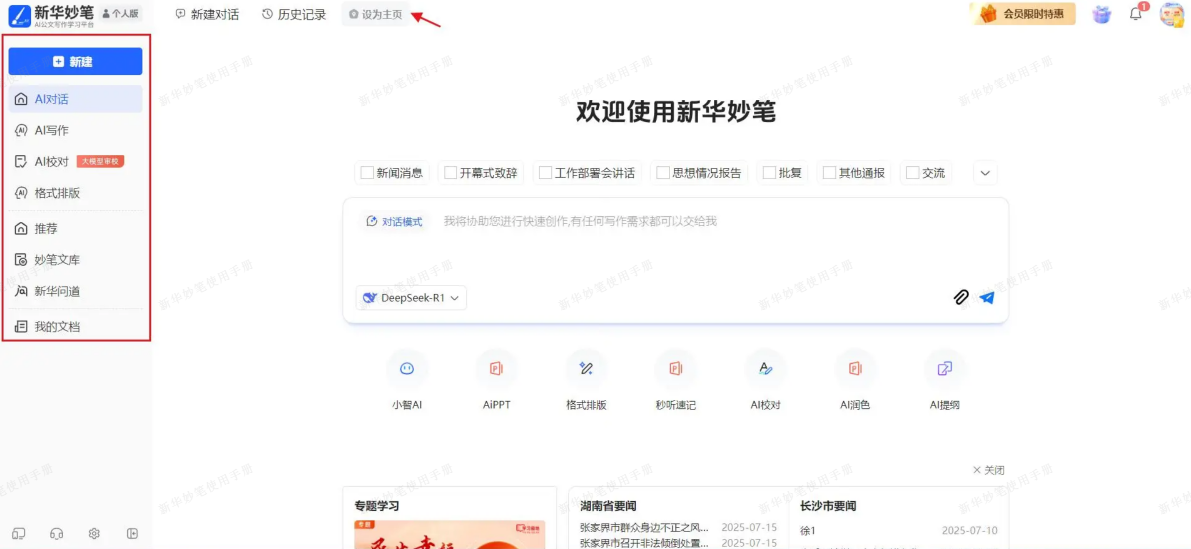This screenshot has height=549, width=1191.
Task: Click the 我的文档 document icon
Action: pos(21,327)
